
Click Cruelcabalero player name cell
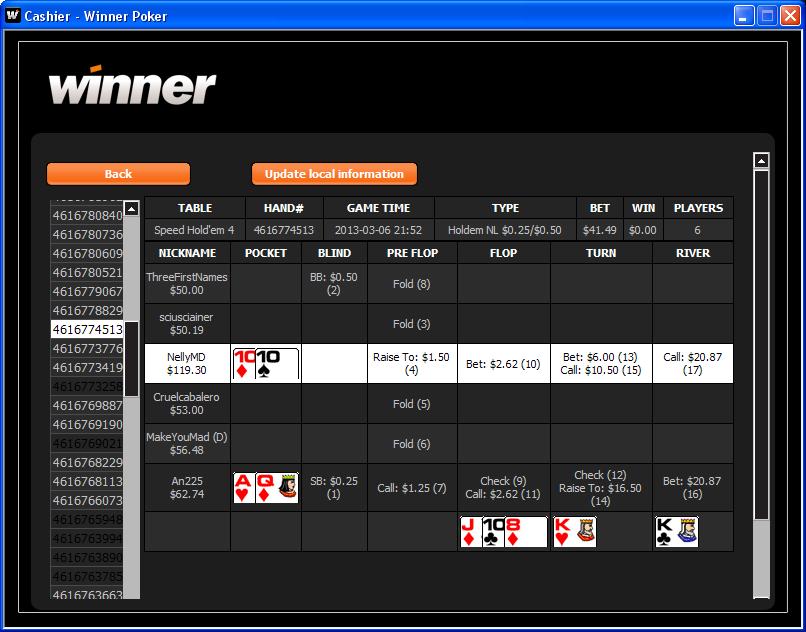point(187,404)
